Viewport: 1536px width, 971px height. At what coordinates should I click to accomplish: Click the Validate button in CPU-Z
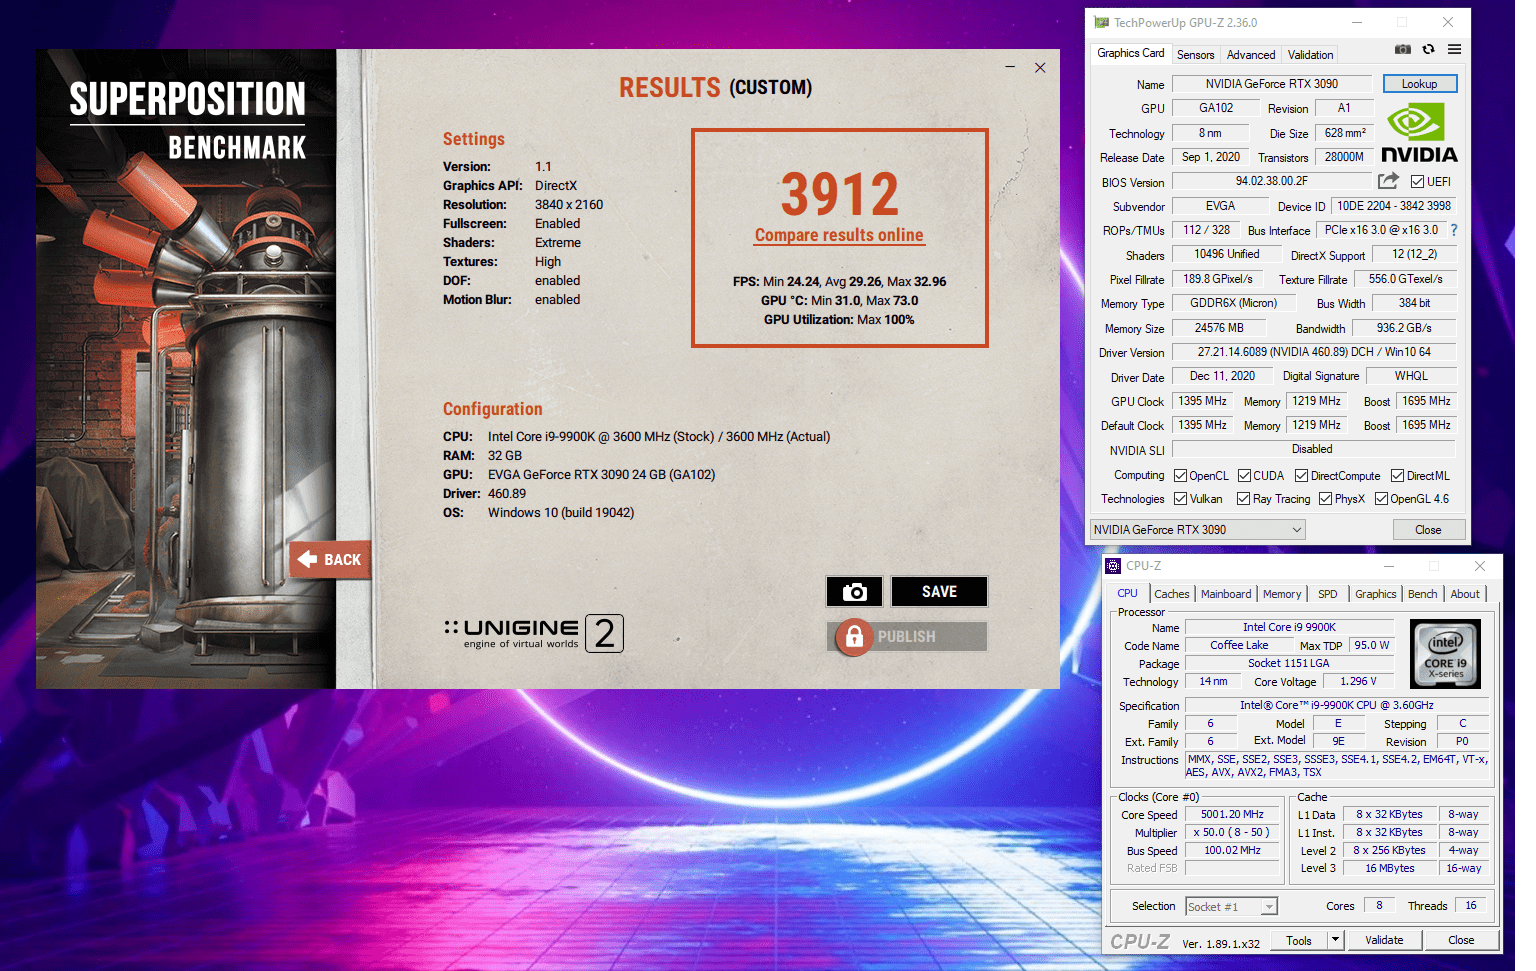[x=1384, y=940]
